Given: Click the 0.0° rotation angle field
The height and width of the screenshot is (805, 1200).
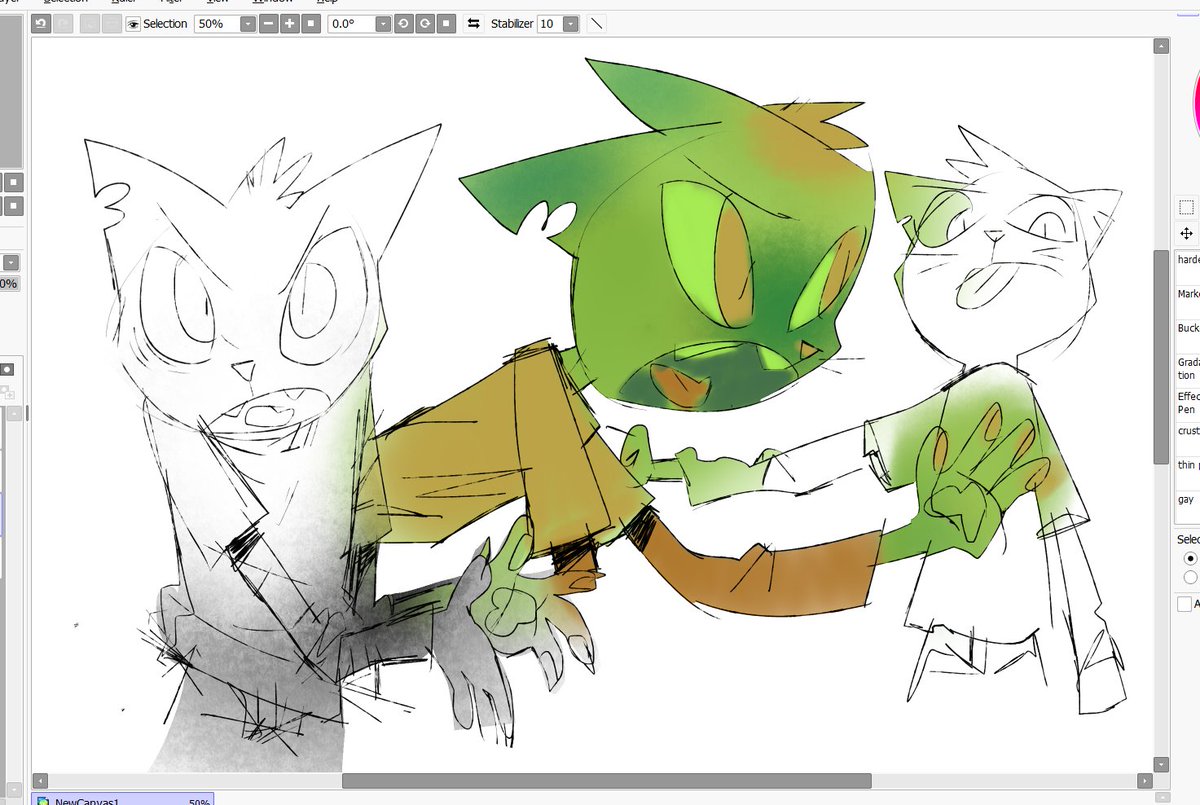Looking at the screenshot, I should 351,23.
